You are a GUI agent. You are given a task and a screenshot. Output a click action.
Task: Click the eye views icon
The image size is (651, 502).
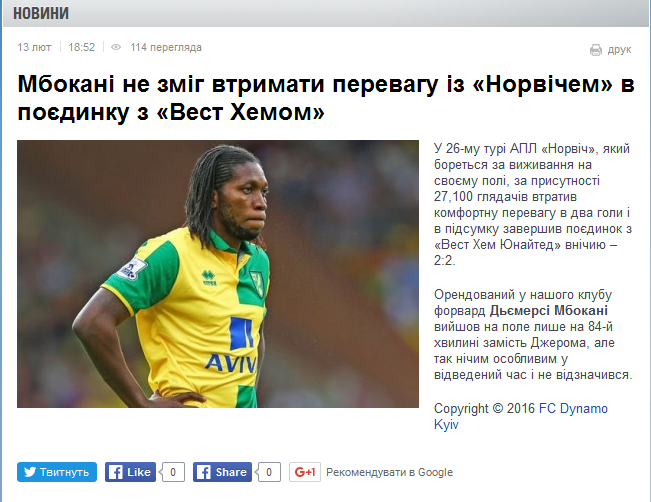click(116, 47)
